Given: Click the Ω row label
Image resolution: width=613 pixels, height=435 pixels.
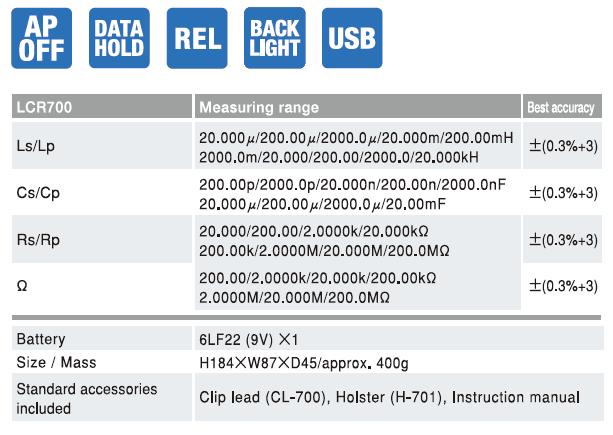Looking at the screenshot, I should [22, 286].
